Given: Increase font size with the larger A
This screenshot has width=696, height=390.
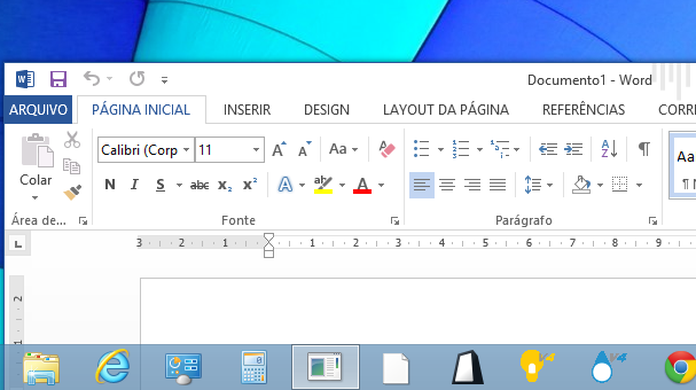Looking at the screenshot, I should (x=279, y=149).
